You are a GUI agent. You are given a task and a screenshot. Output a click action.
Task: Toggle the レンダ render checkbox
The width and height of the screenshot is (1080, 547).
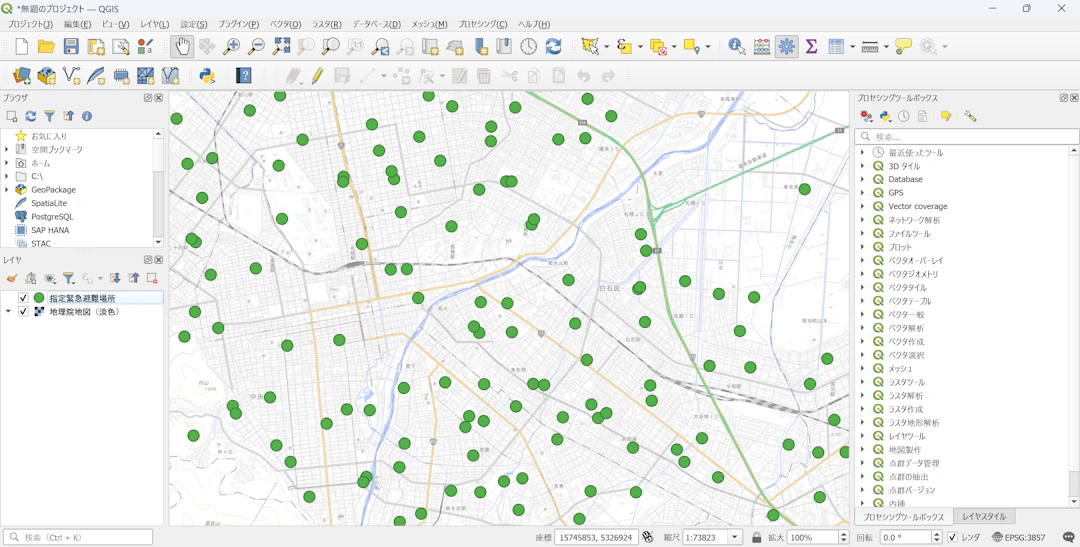953,537
